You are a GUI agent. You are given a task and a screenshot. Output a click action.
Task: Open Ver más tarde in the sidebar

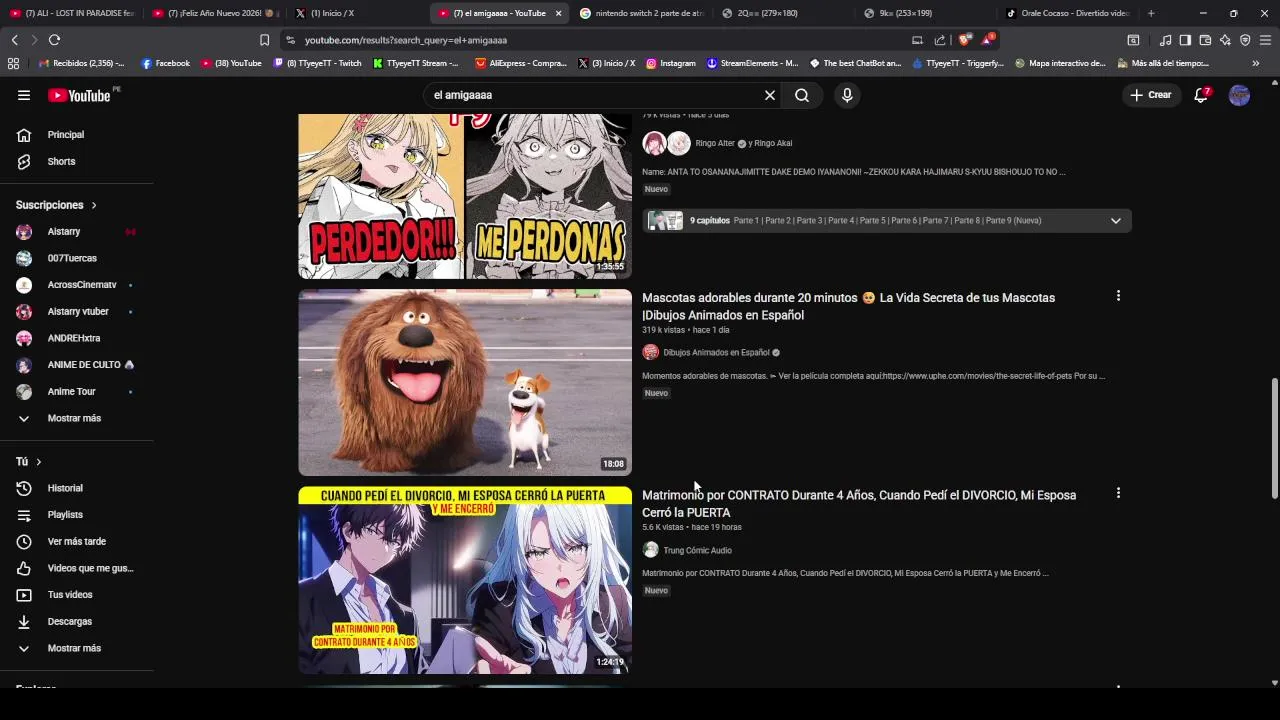tap(76, 541)
